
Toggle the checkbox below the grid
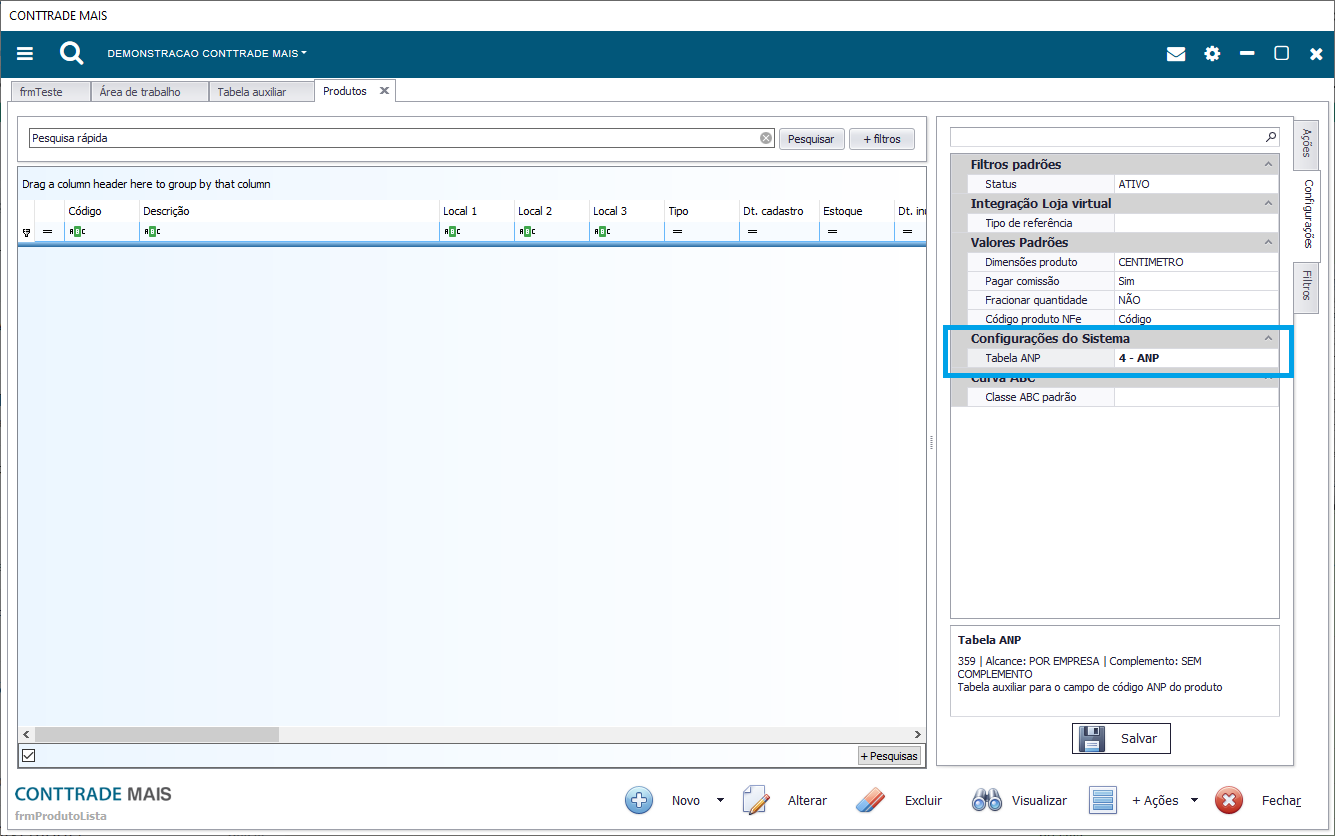pos(28,756)
